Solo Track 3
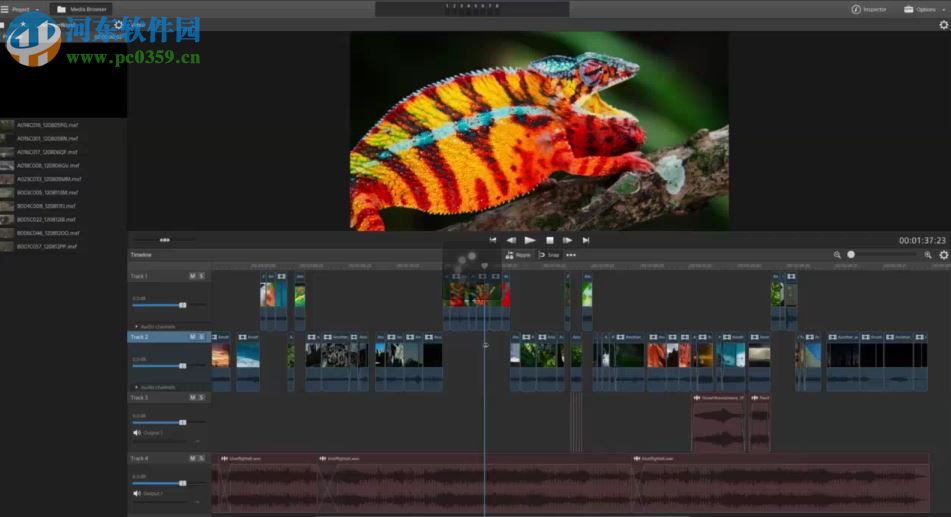 [x=201, y=397]
